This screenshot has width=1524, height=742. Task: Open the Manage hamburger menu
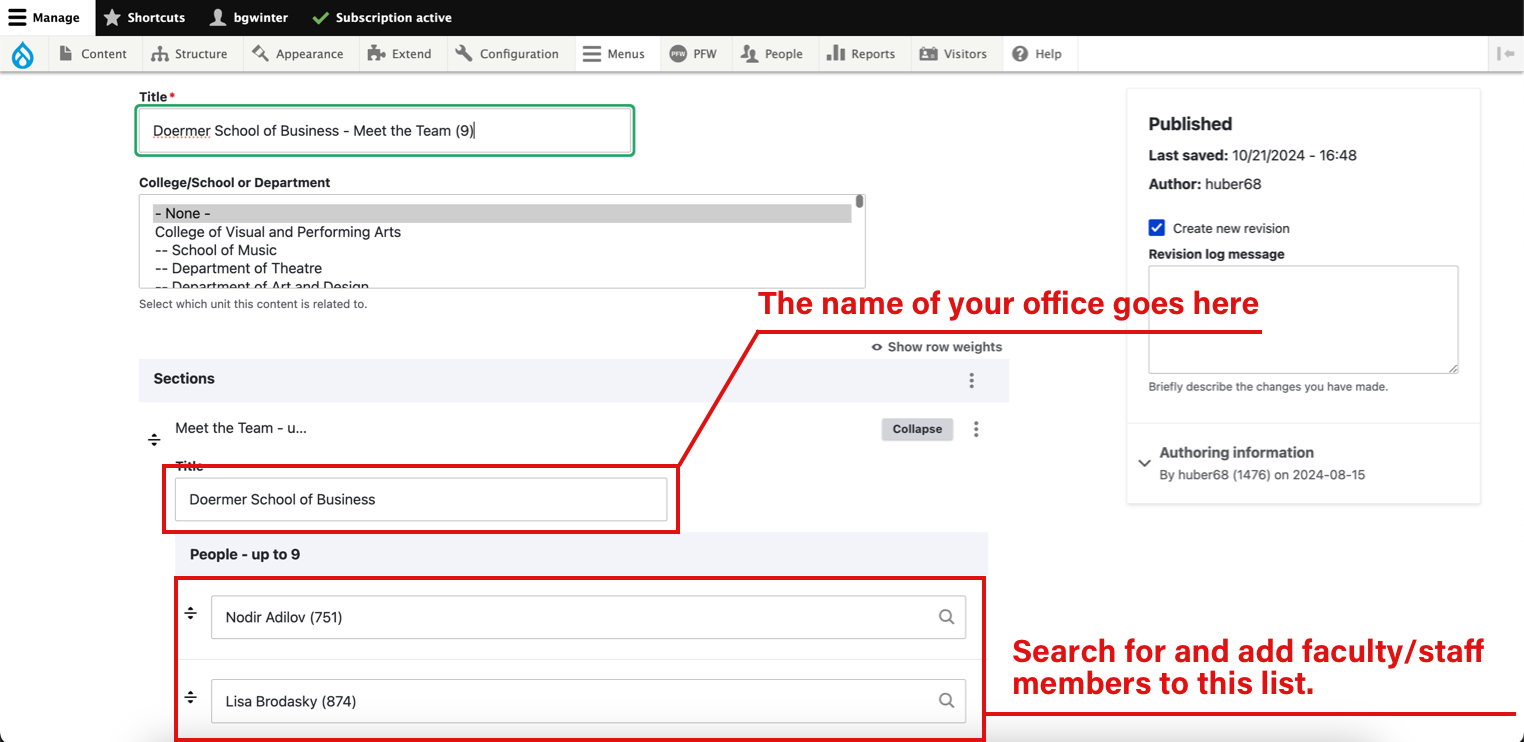tap(45, 17)
